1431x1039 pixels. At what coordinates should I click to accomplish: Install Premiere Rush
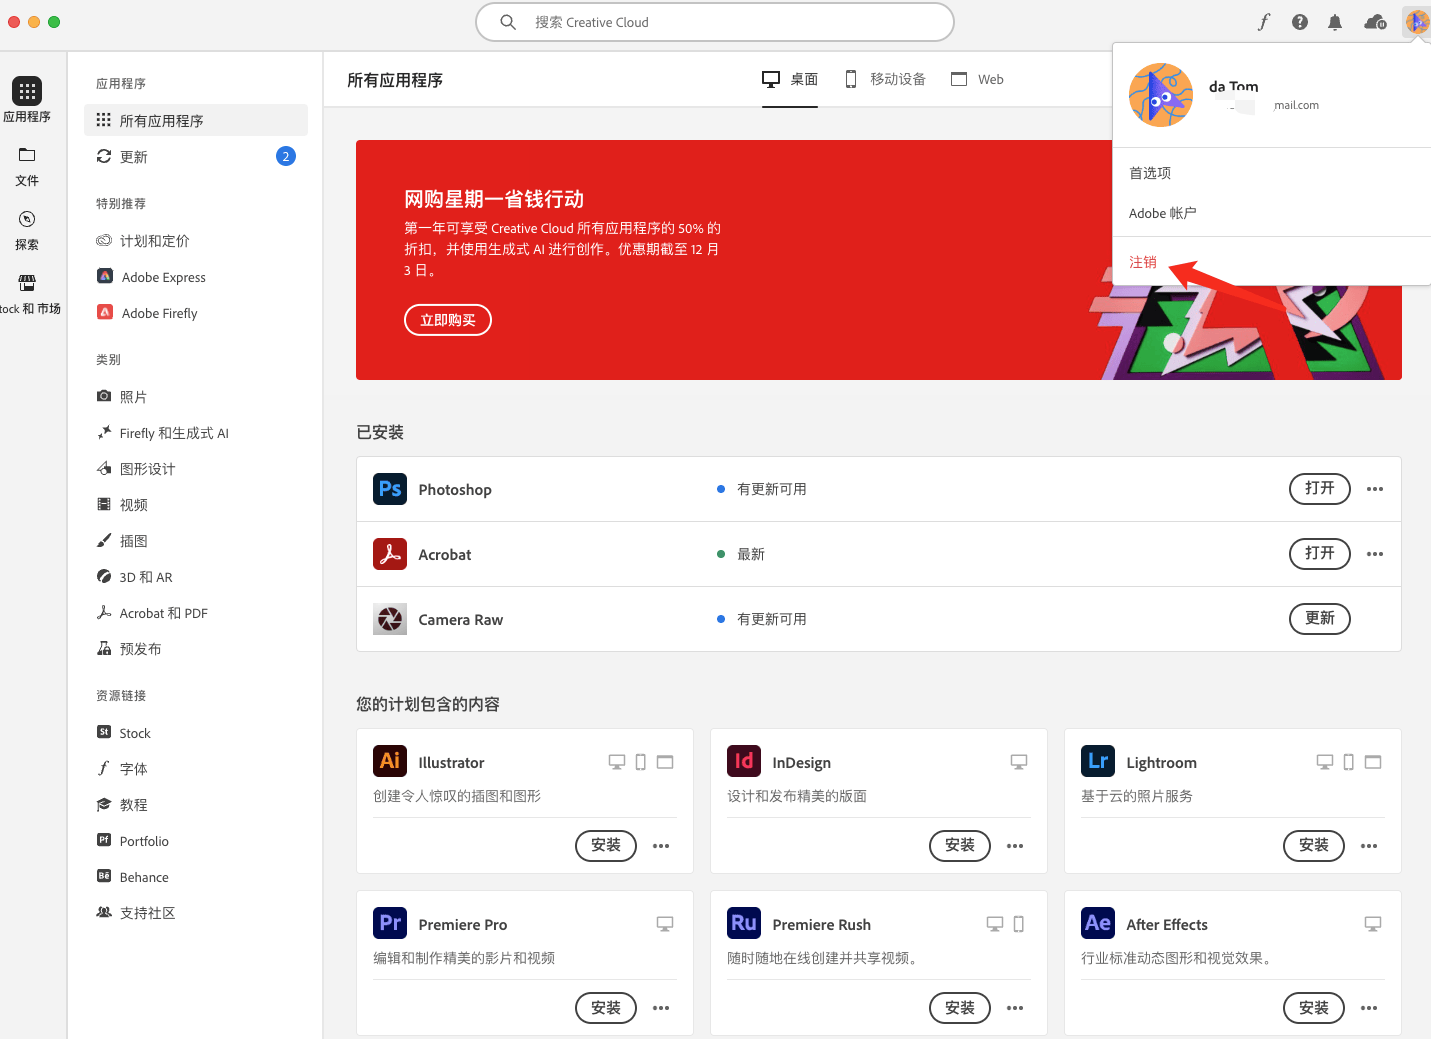[960, 1008]
